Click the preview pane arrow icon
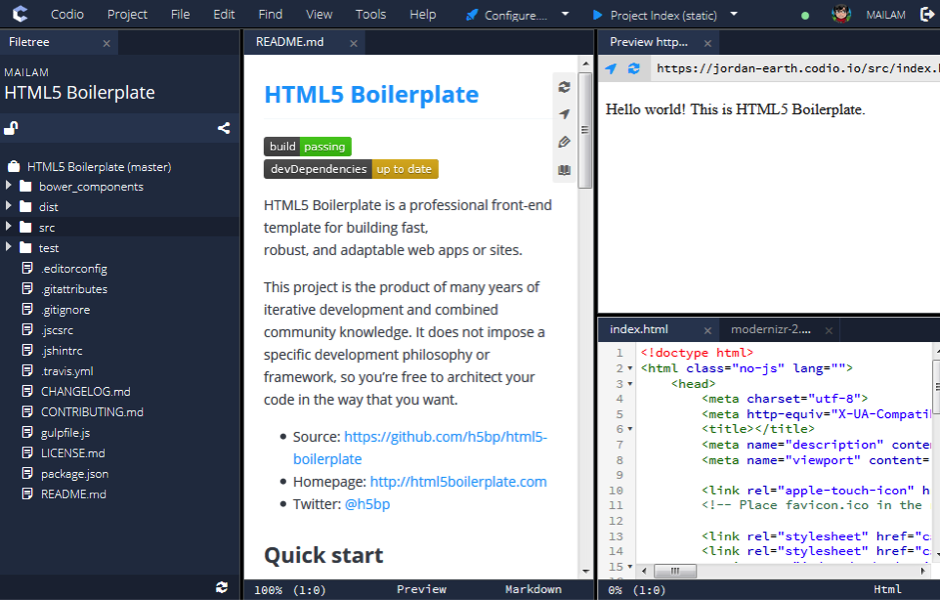The height and width of the screenshot is (600, 941). 611,69
